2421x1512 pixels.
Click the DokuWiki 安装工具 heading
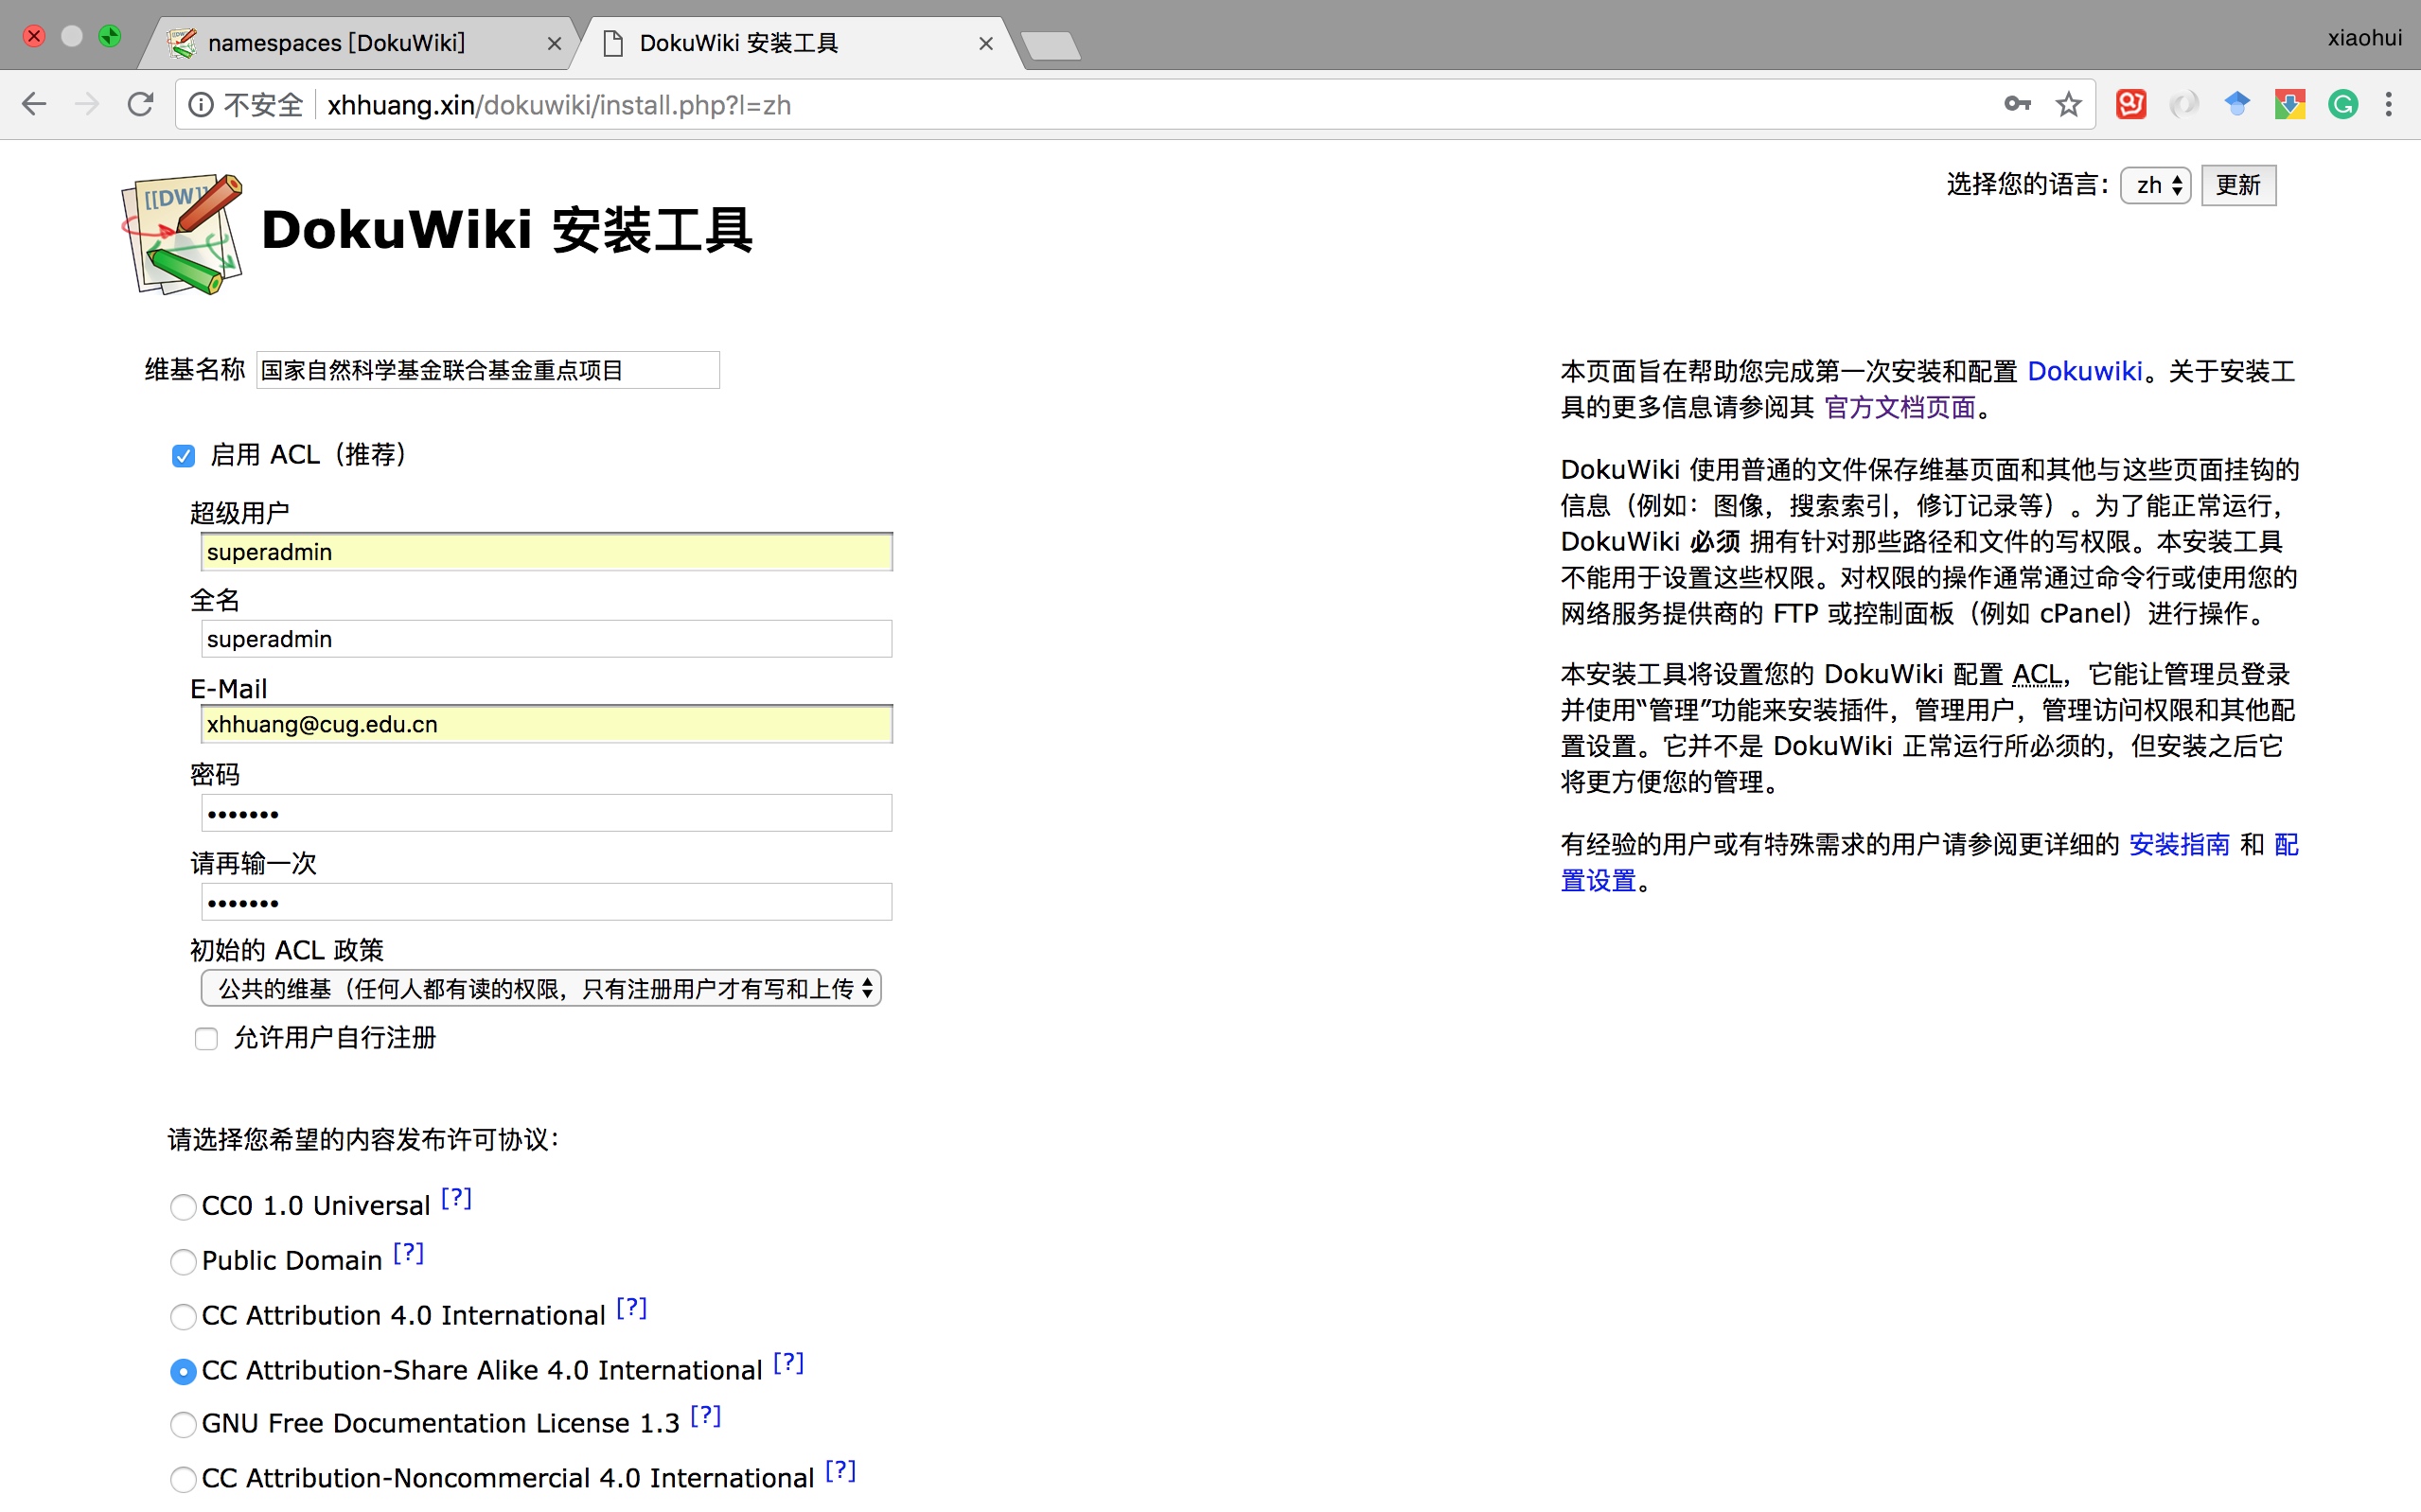point(506,230)
